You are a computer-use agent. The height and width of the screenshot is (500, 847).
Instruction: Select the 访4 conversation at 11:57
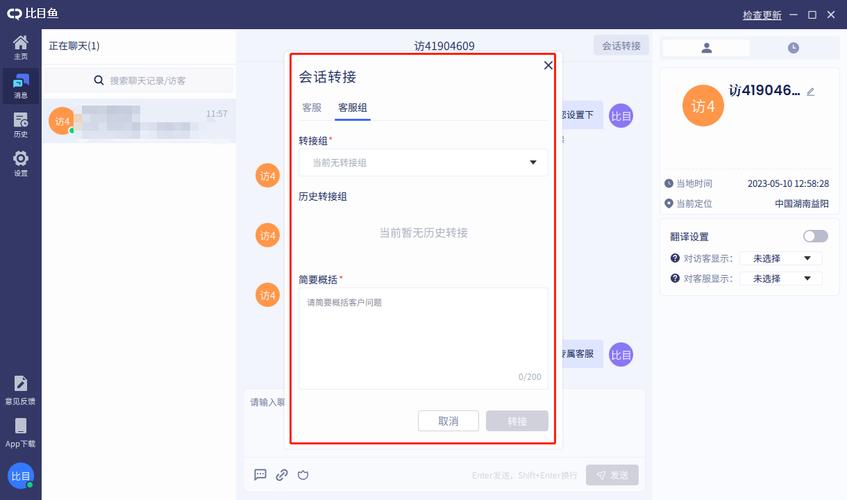click(139, 121)
